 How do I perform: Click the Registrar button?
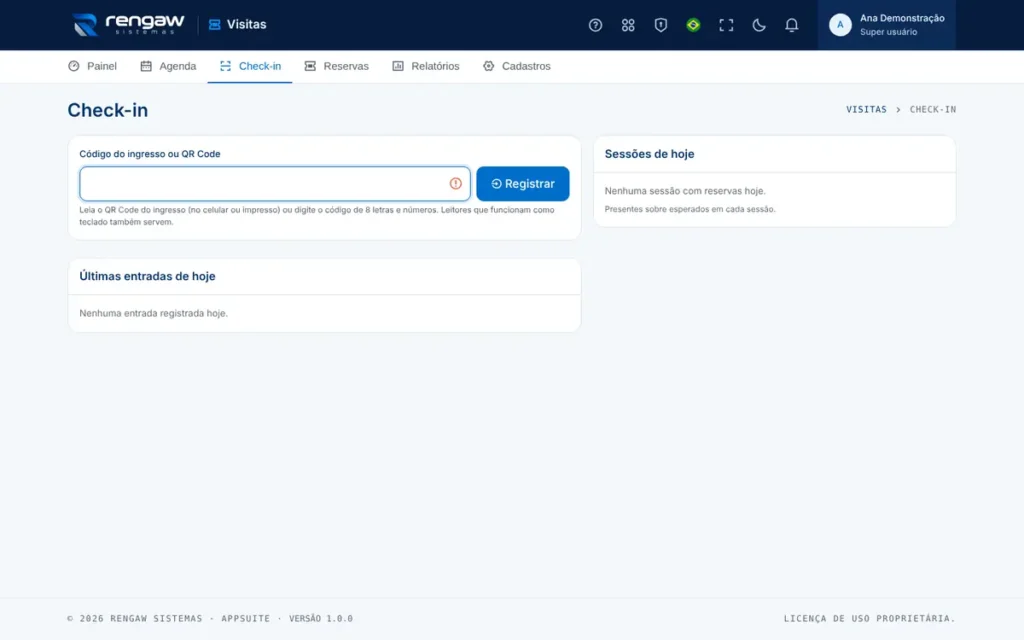pyautogui.click(x=522, y=184)
